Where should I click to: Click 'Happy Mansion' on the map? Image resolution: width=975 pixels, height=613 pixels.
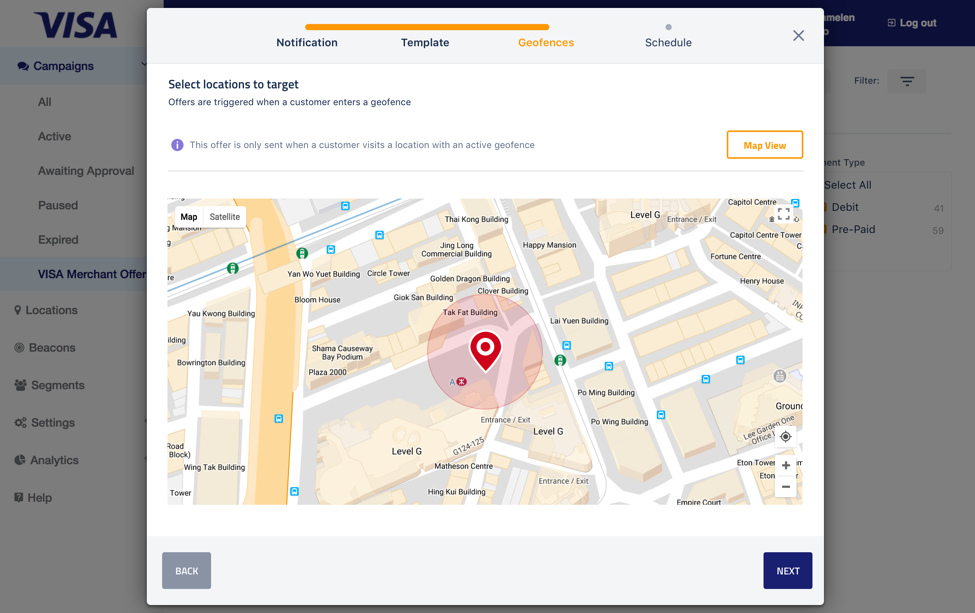550,245
